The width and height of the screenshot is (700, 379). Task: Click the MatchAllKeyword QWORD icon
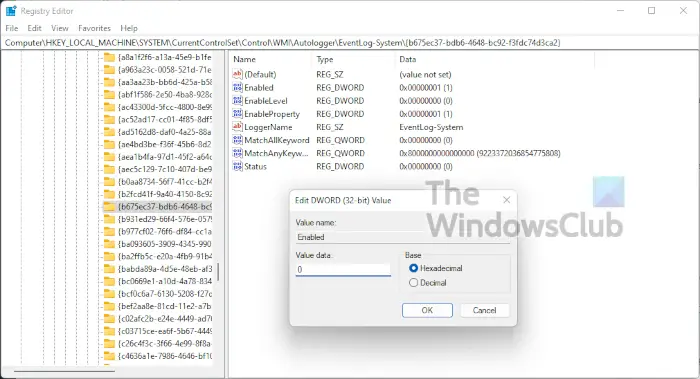pyautogui.click(x=238, y=140)
